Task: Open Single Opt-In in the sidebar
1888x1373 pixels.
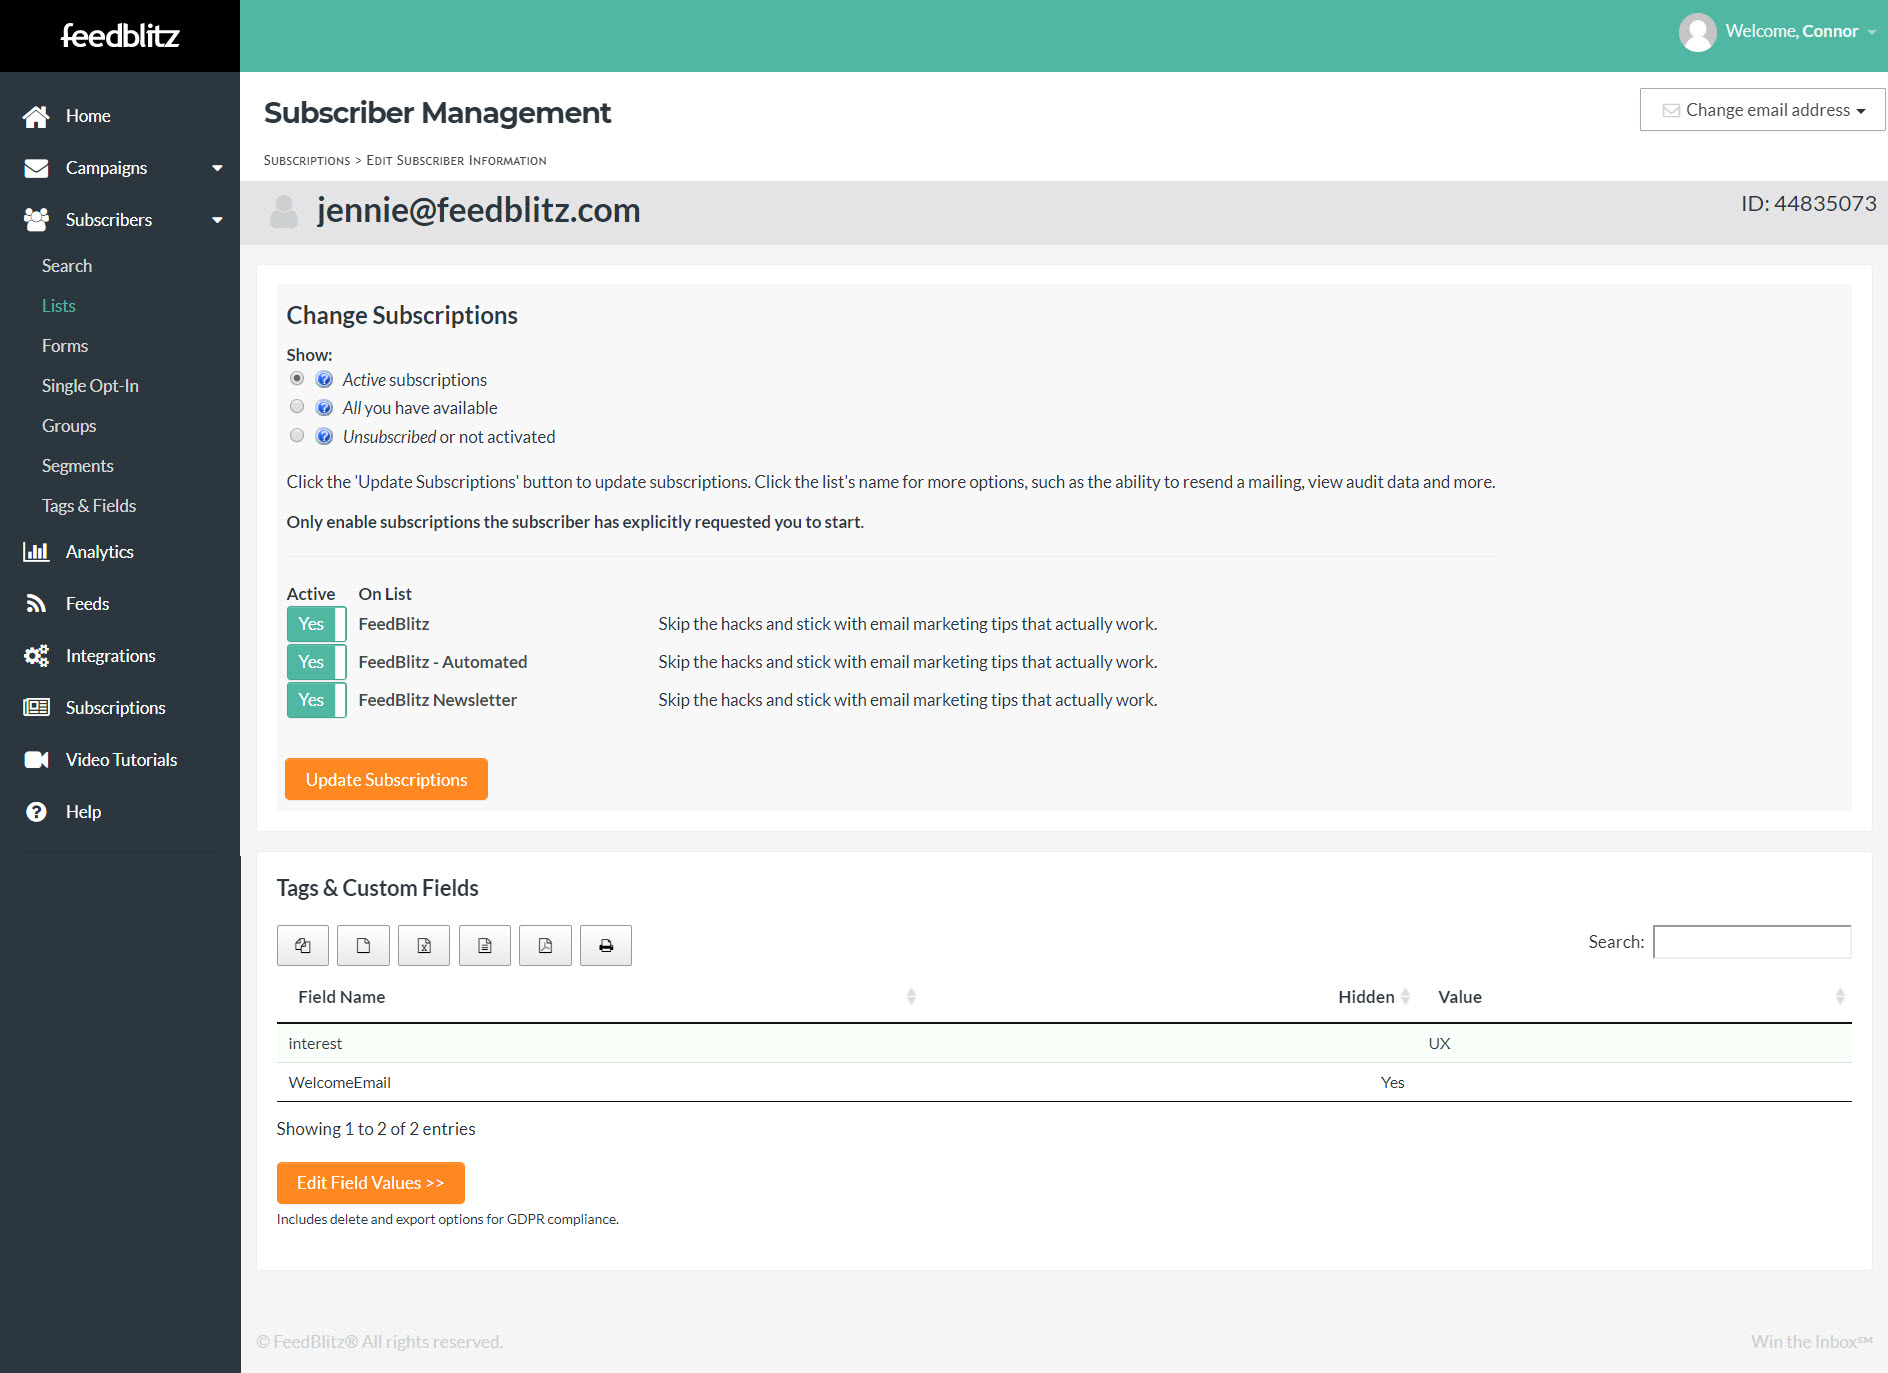Action: 90,386
